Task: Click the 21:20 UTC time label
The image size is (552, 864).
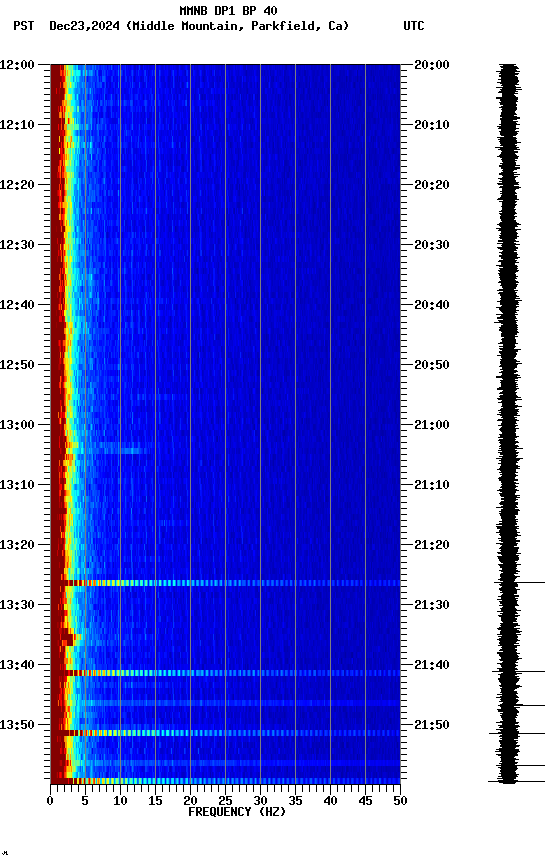Action: point(432,546)
